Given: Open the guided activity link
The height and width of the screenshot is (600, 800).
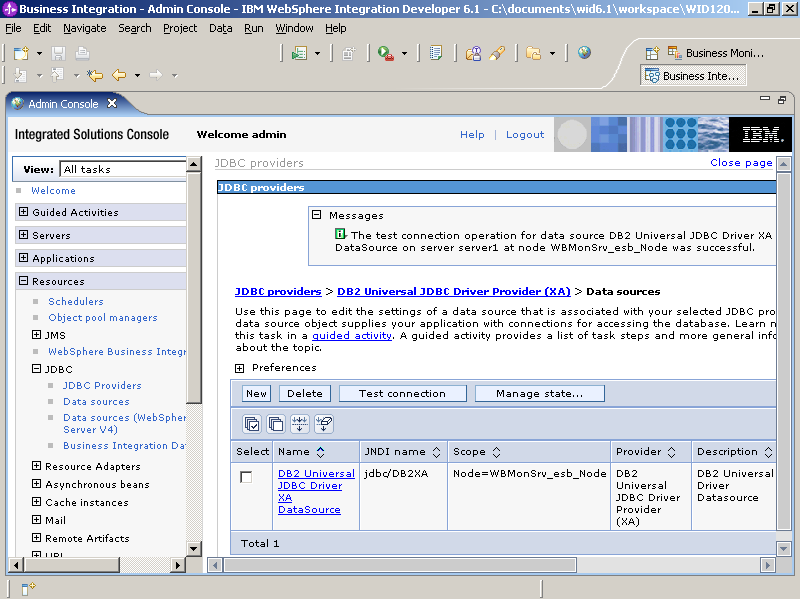Looking at the screenshot, I should point(352,335).
